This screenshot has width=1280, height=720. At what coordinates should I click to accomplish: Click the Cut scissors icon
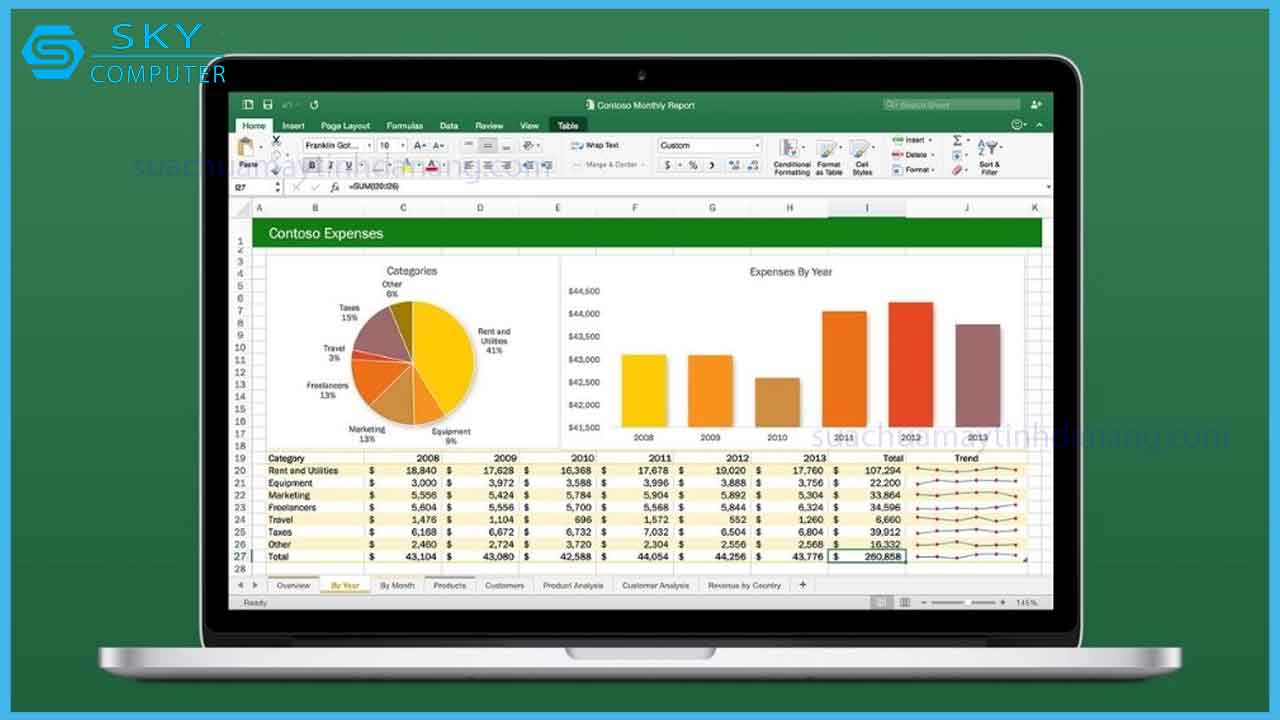click(x=276, y=139)
